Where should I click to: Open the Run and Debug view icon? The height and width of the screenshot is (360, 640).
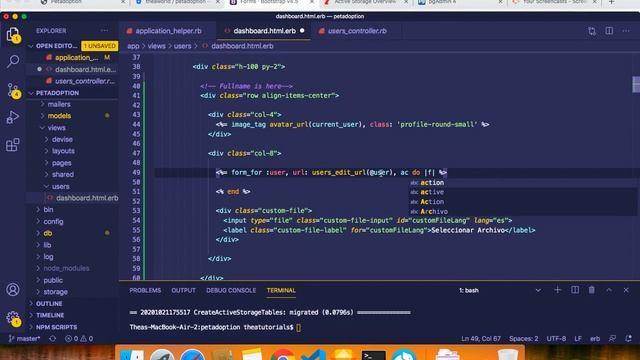coord(13,118)
